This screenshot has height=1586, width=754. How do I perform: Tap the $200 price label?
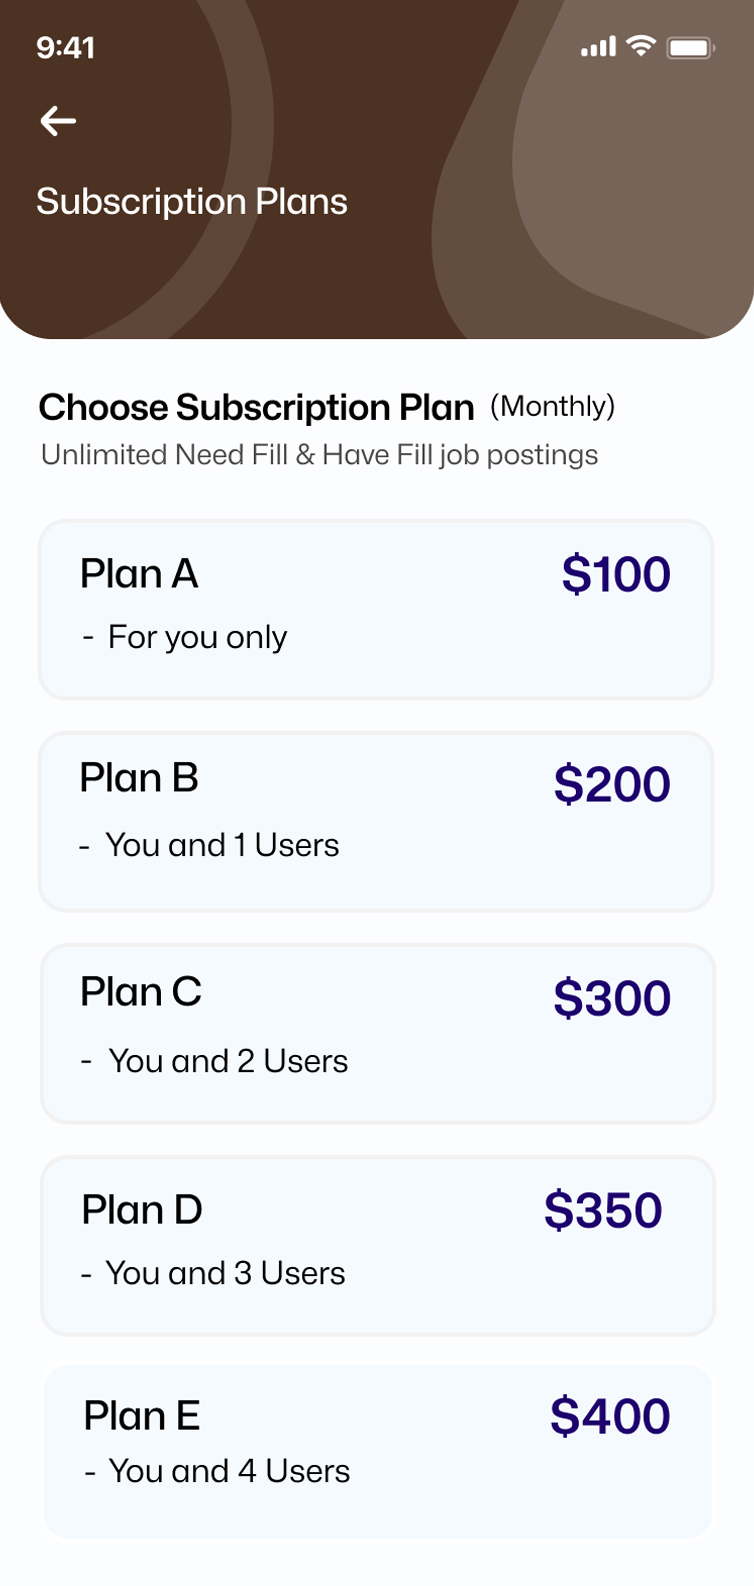(x=612, y=785)
